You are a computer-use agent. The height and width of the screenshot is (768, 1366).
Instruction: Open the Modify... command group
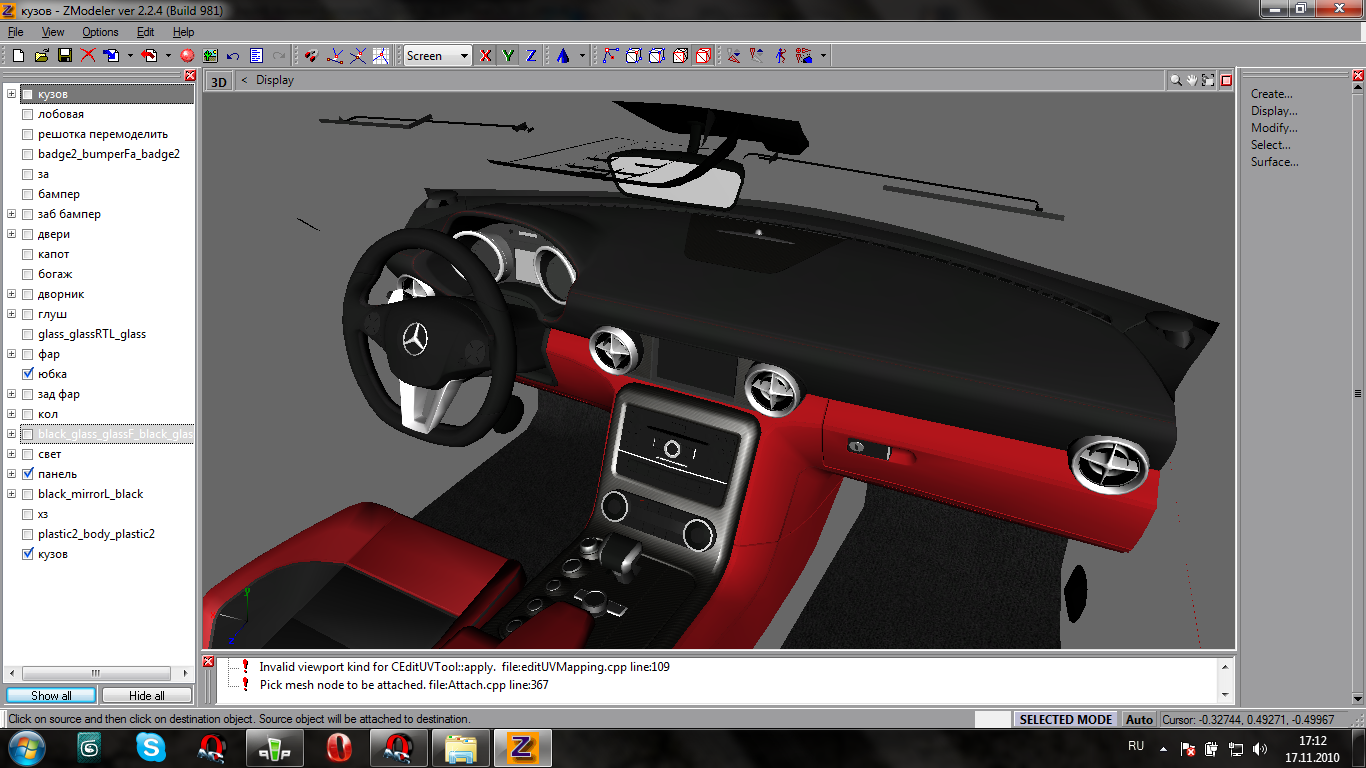(x=1274, y=128)
